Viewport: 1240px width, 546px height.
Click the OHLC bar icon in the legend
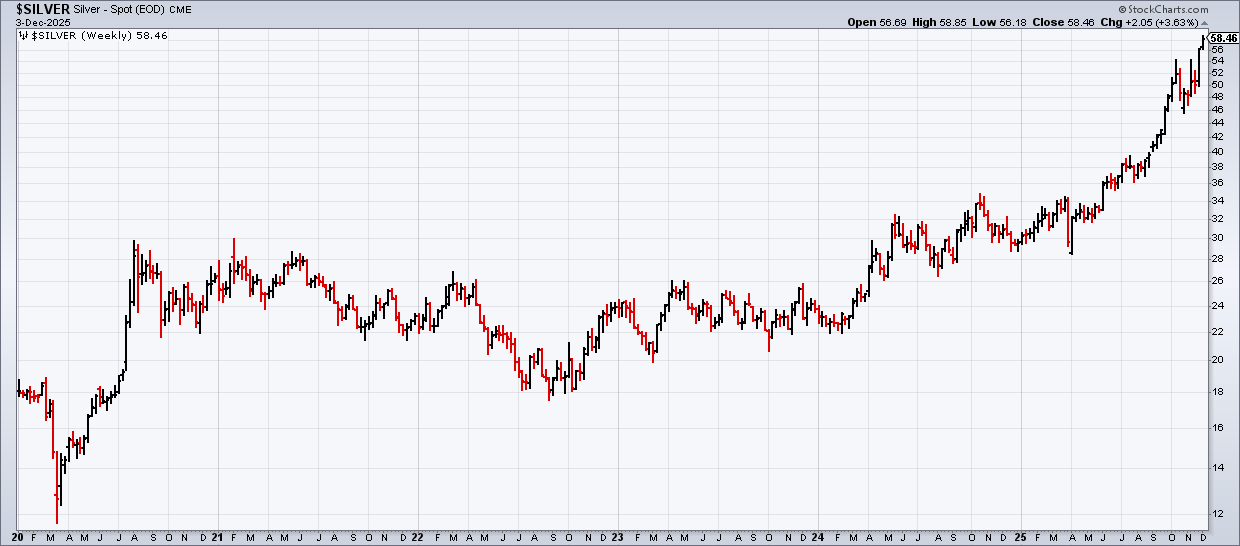click(24, 34)
